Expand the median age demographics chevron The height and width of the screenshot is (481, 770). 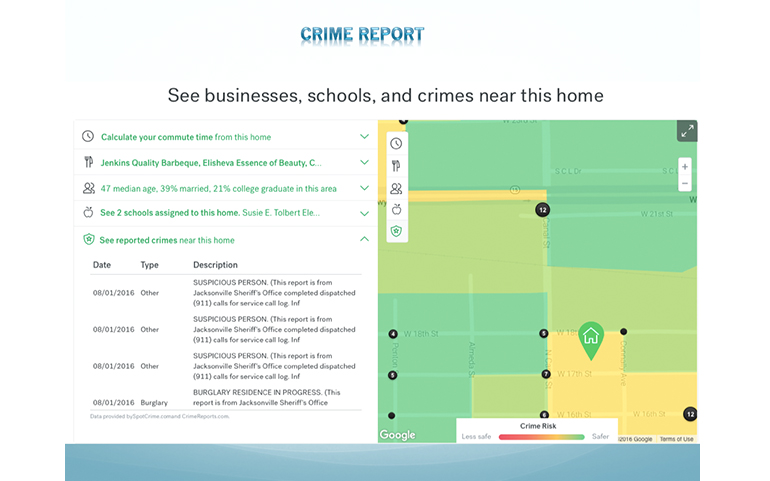(x=364, y=187)
